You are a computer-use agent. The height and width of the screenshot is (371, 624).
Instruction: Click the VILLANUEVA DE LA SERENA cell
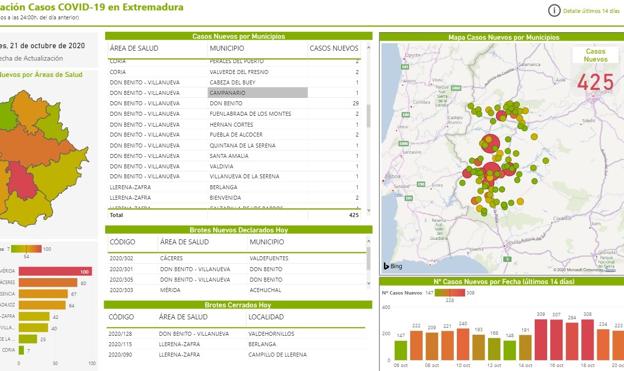[x=244, y=176]
